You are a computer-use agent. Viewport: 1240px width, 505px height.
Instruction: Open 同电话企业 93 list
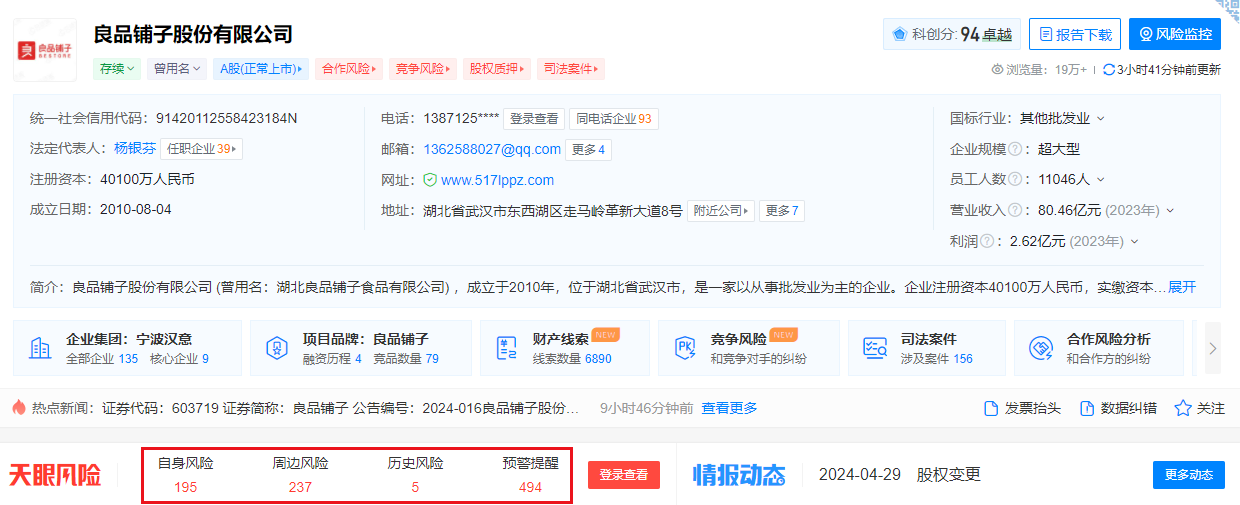pos(614,118)
